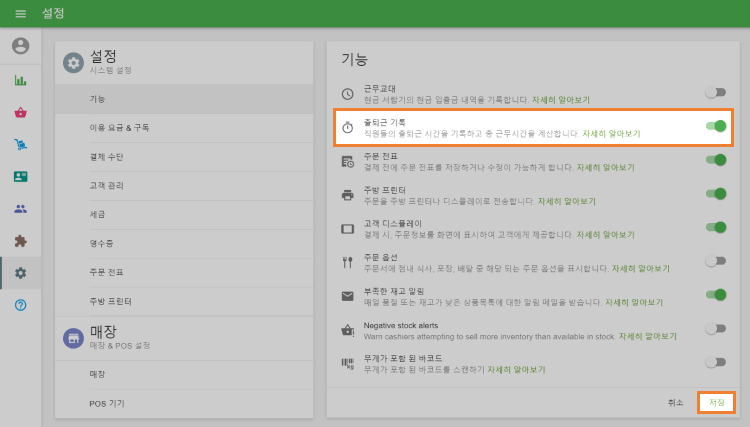Enable the 근무교대 toggle

coord(714,93)
